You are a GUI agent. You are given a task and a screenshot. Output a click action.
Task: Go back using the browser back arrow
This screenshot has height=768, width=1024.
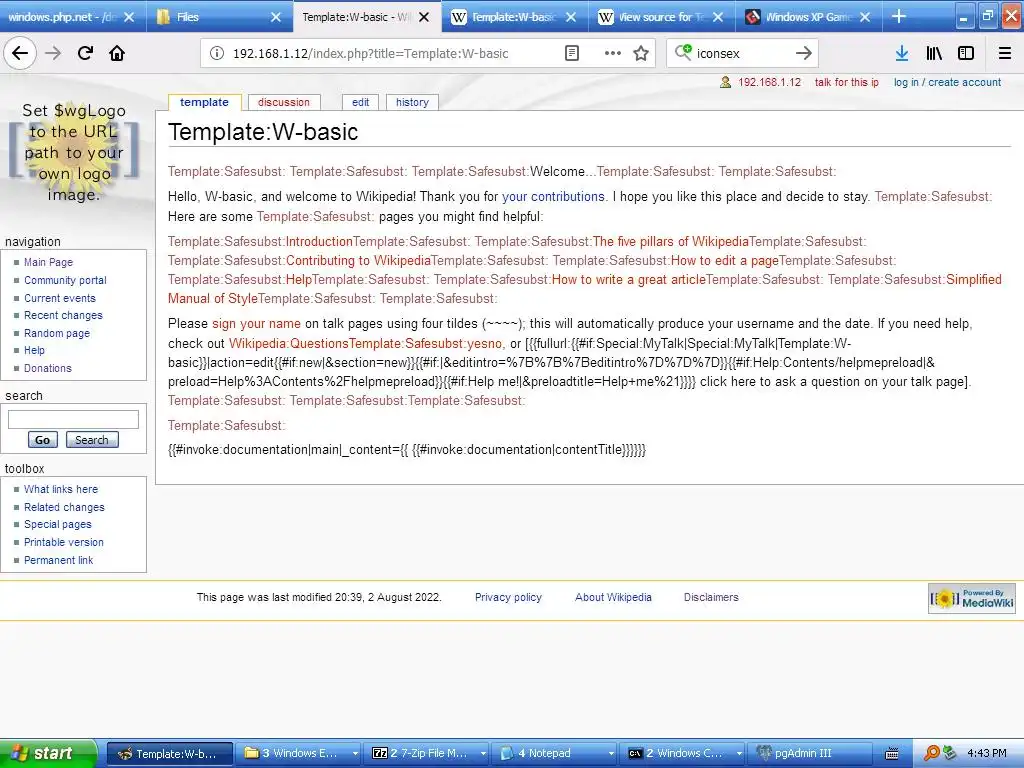(20, 53)
